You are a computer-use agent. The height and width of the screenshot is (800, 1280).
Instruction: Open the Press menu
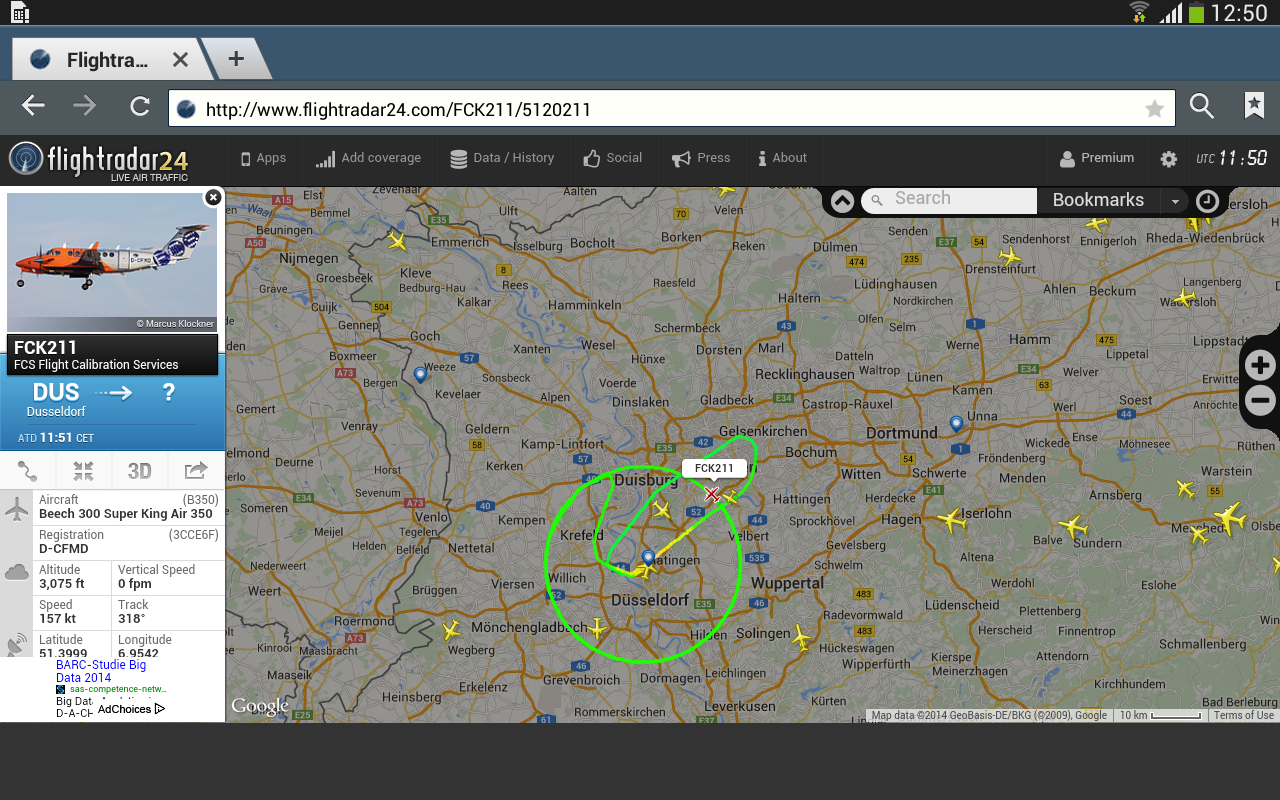pos(701,158)
